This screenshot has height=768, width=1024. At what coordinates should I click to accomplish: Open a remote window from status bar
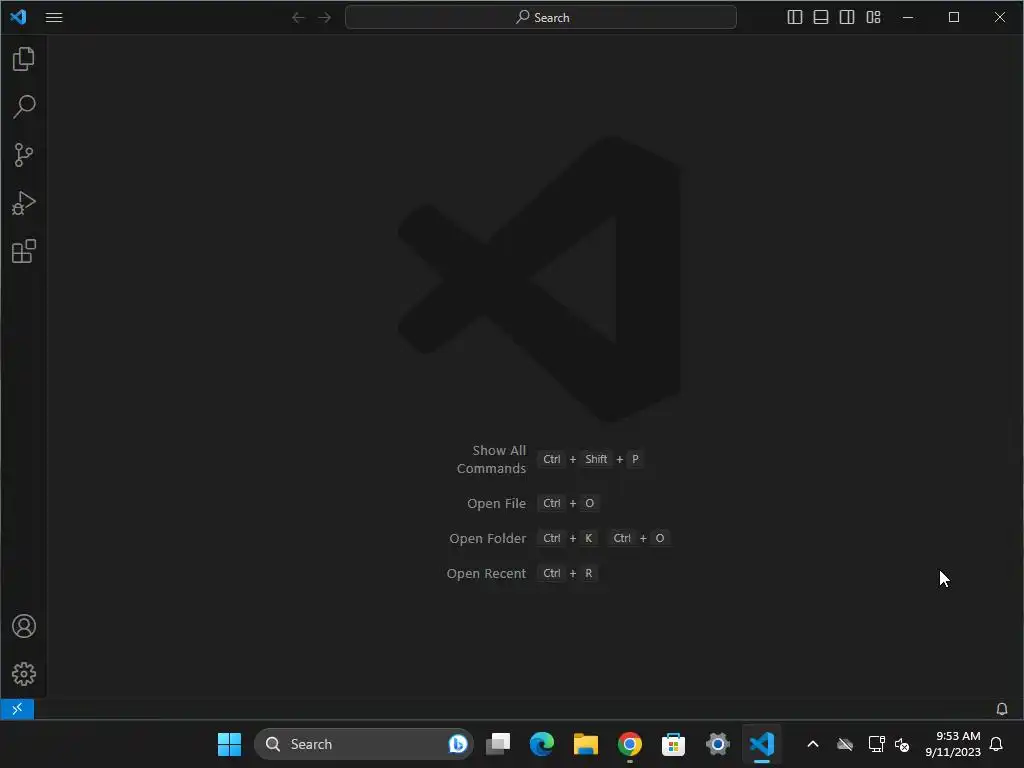coord(17,709)
